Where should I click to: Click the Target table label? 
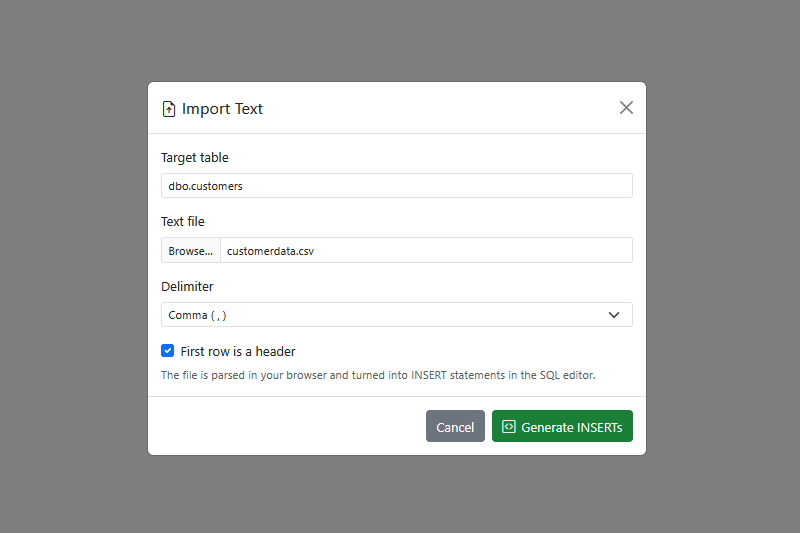pos(195,158)
